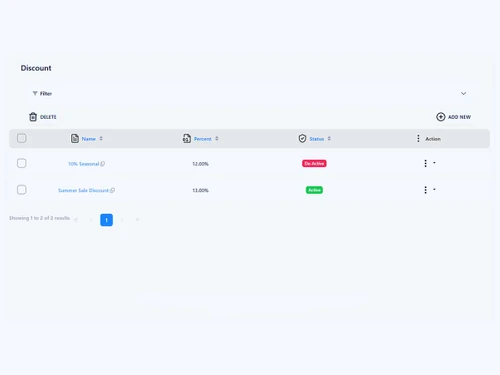Open three-dot menu for Summer Sale Discount row
Image resolution: width=500 pixels, height=375 pixels.
click(425, 190)
